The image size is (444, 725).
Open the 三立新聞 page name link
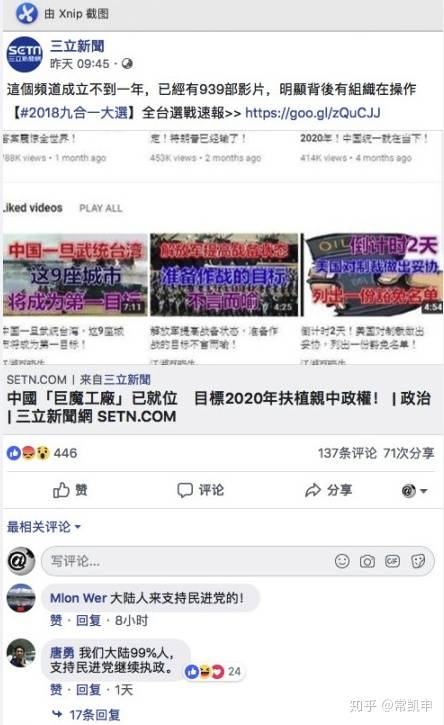[77, 46]
